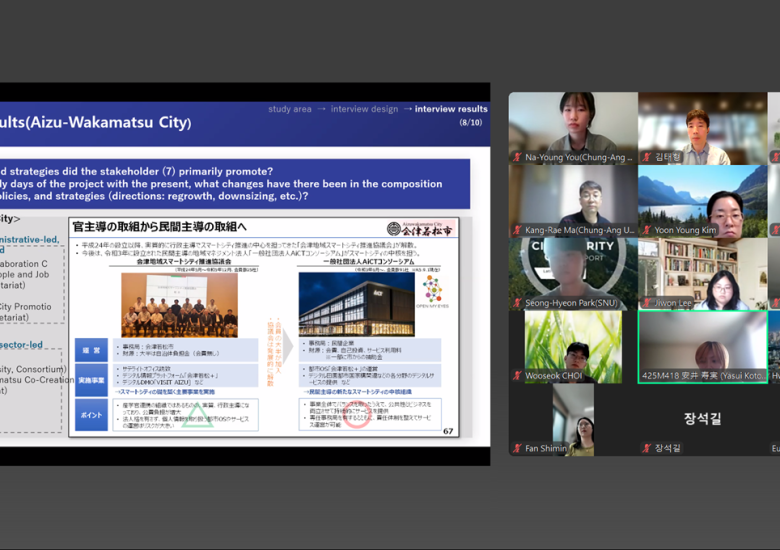Click the '(8/10)' slide counter
This screenshot has width=780, height=550.
point(471,122)
